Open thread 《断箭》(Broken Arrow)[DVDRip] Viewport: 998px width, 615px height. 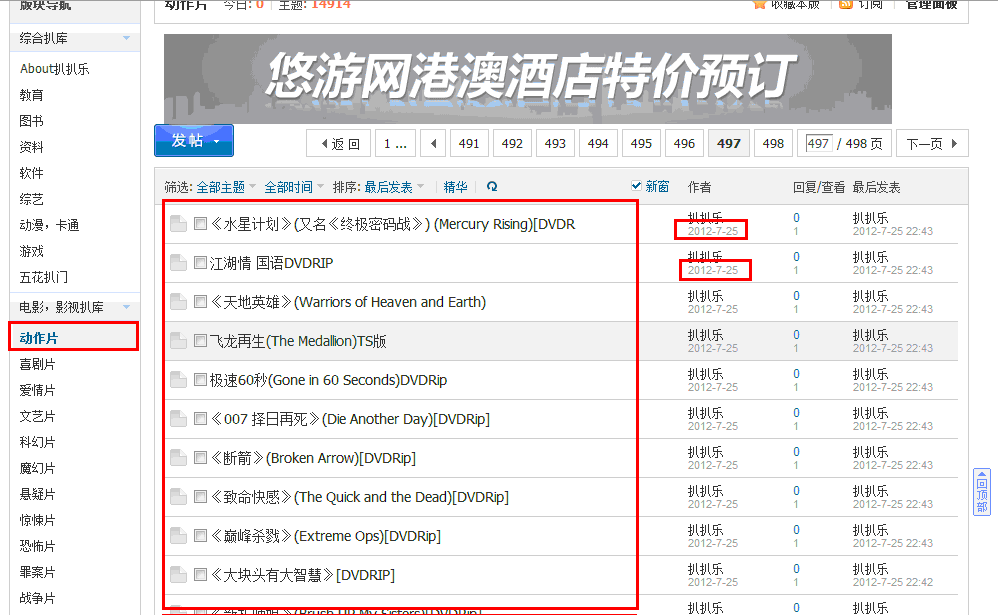[313, 458]
